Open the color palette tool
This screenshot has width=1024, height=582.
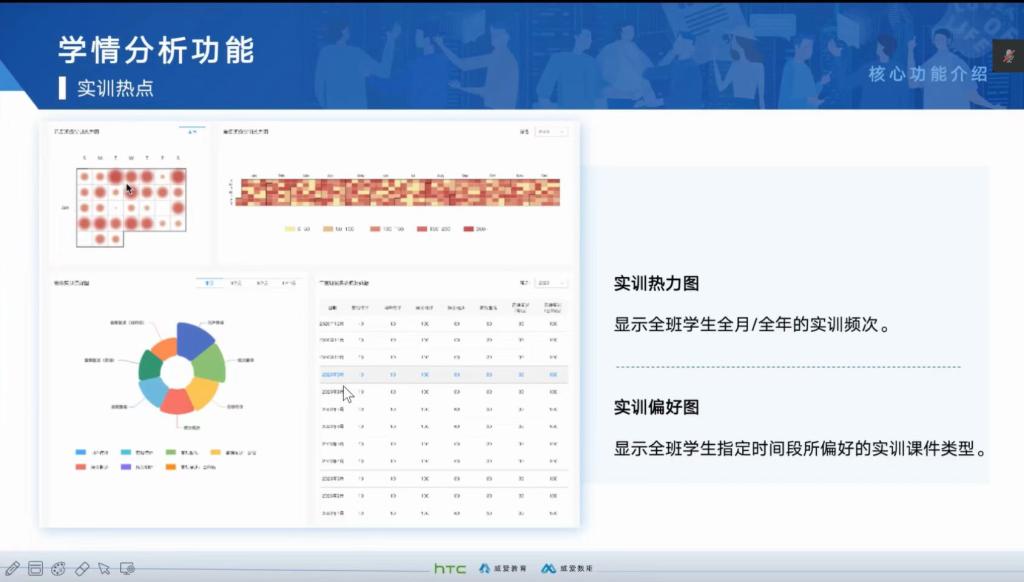point(59,568)
